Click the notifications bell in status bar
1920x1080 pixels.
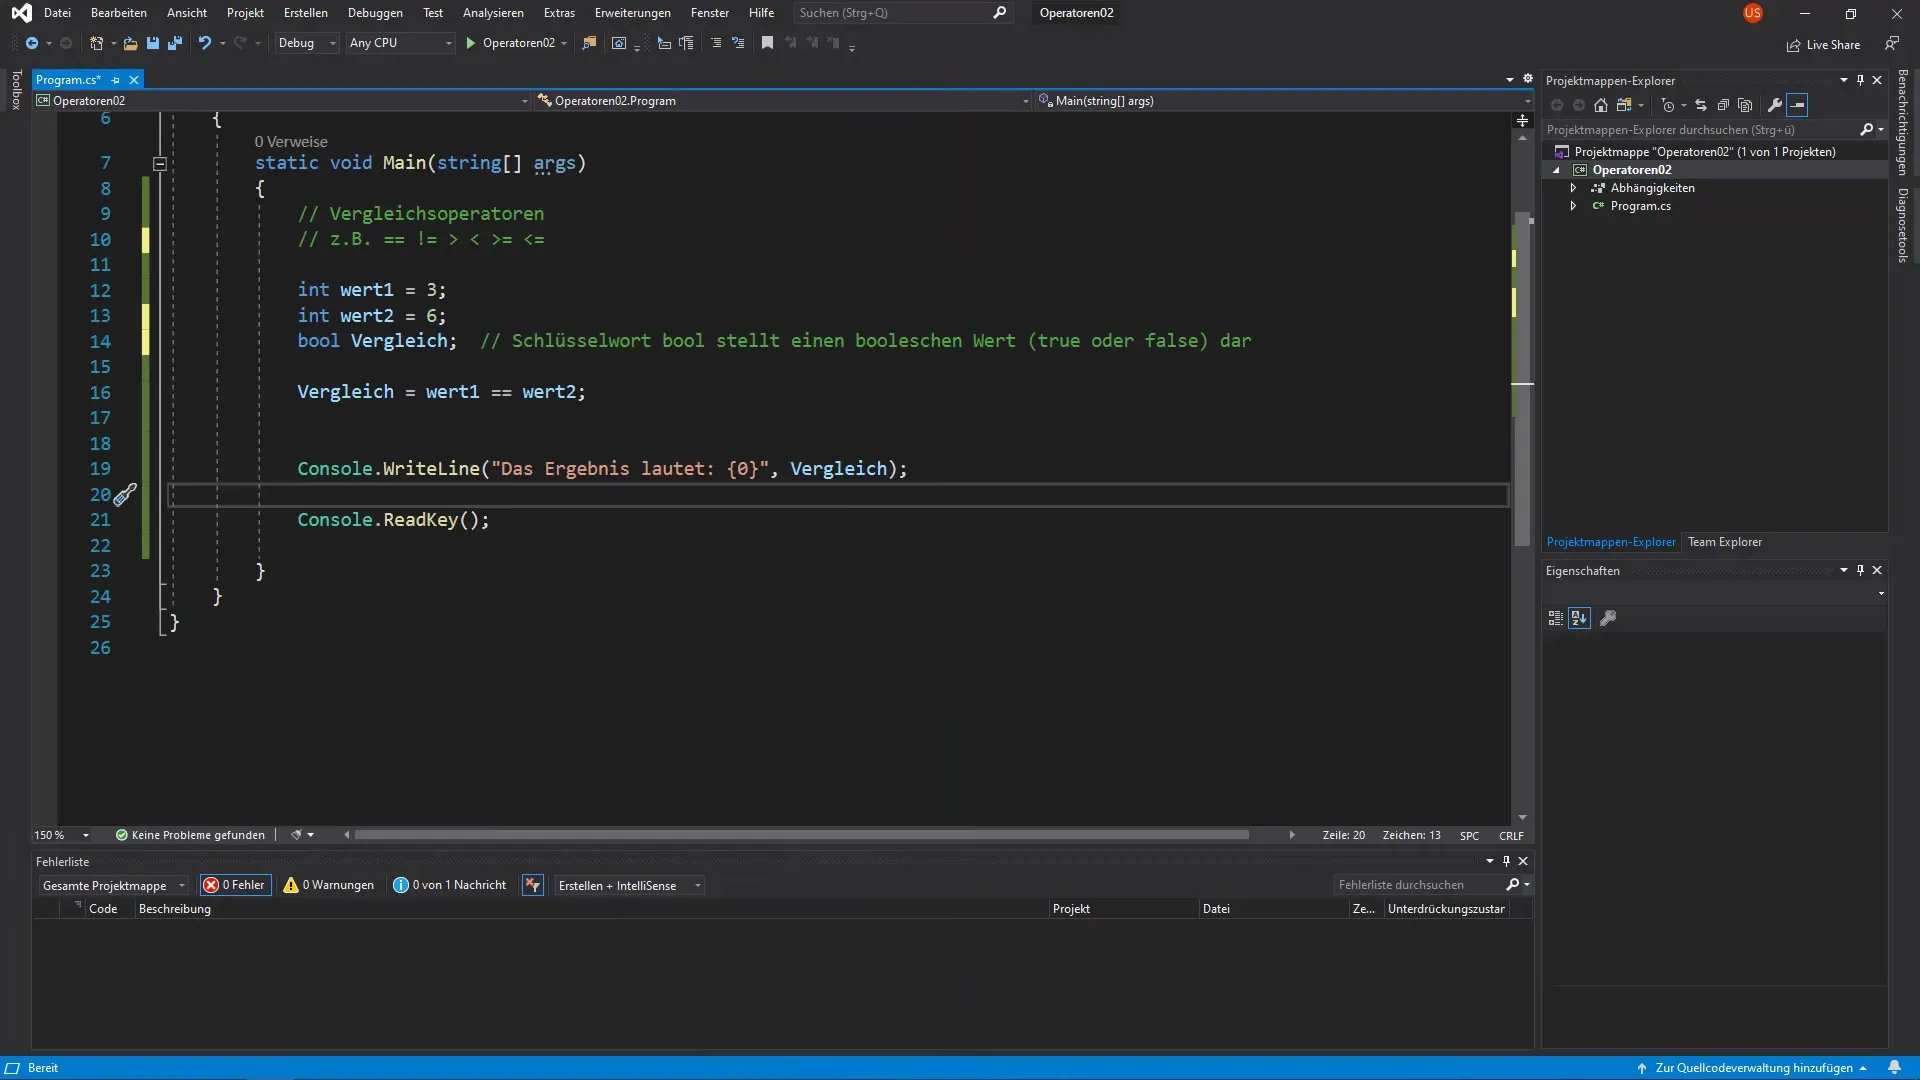(x=1894, y=1067)
